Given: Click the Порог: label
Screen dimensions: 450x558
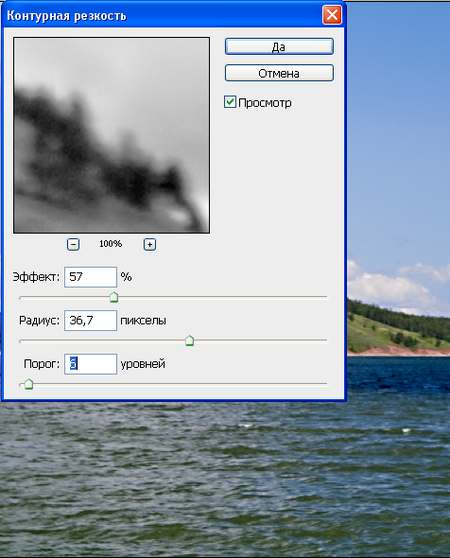Looking at the screenshot, I should click(42, 364).
